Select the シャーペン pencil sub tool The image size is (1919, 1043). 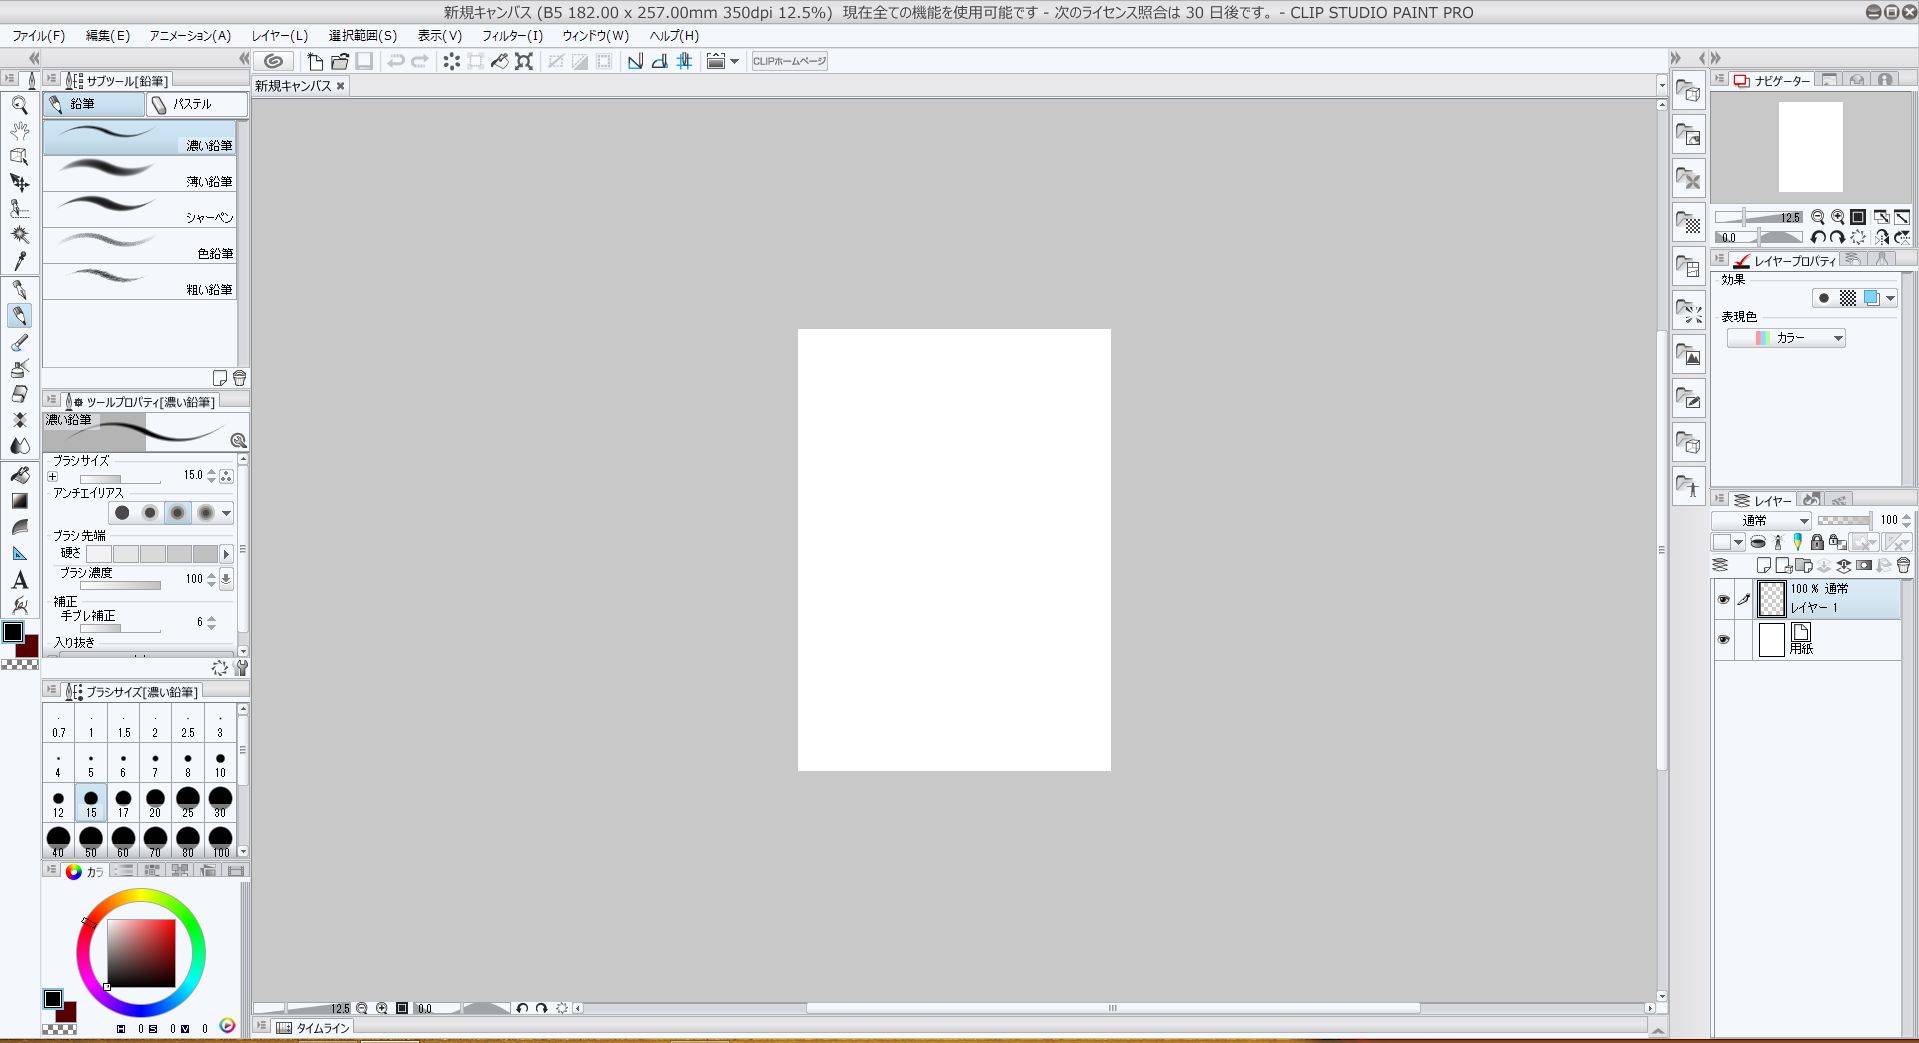click(x=139, y=210)
